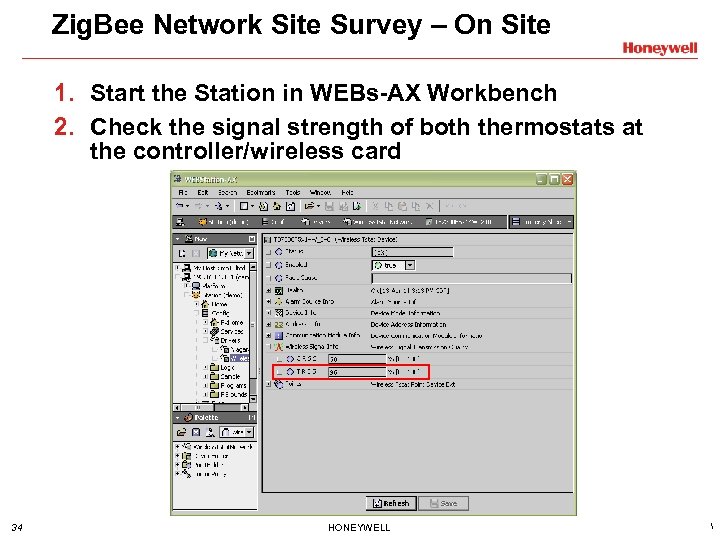720x540 pixels.
Task: Expand the Programs folder in Nav tree
Action: [x=205, y=385]
